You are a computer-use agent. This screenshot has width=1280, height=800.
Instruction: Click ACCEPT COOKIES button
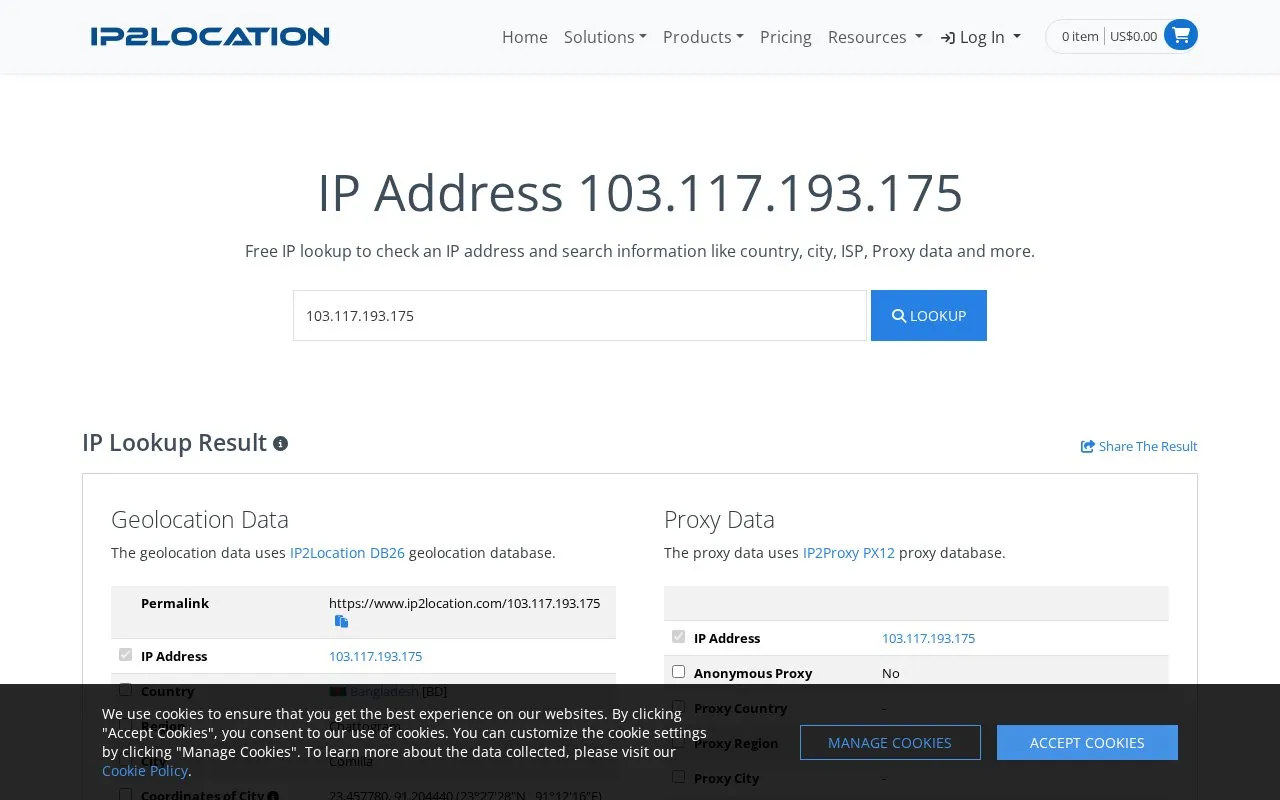tap(1087, 743)
